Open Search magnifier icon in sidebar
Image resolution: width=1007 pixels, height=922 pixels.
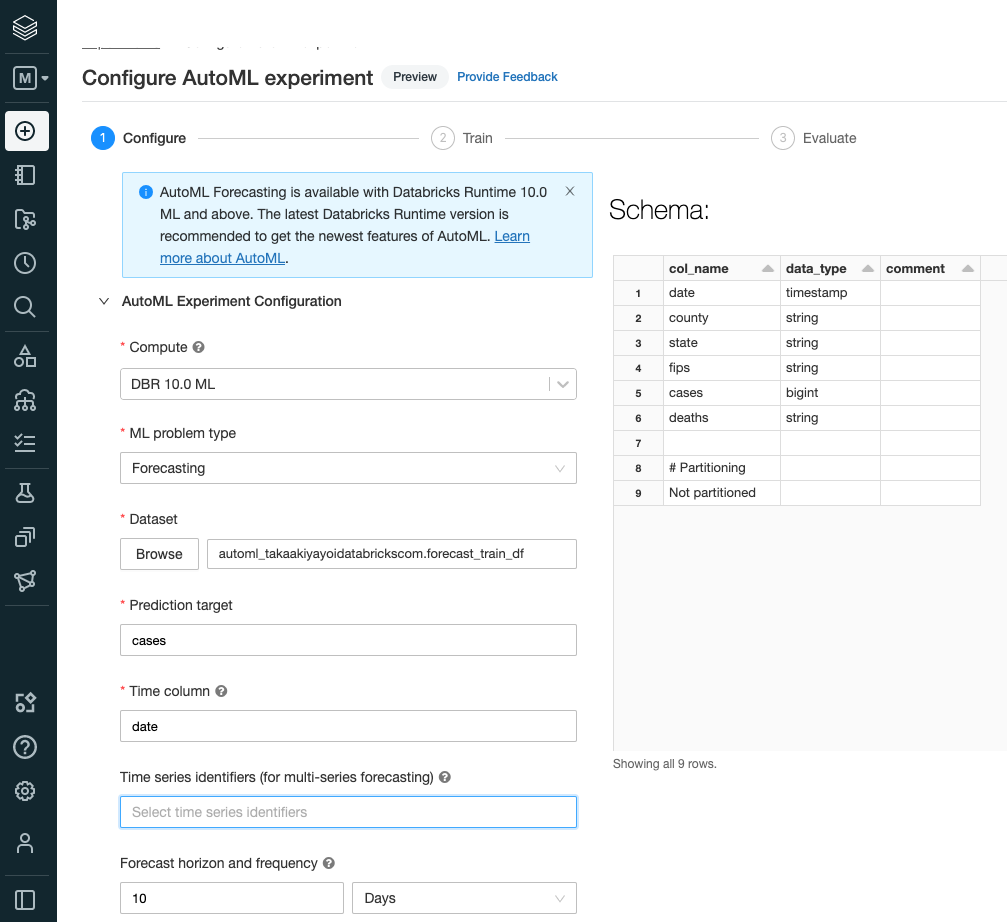tap(25, 306)
